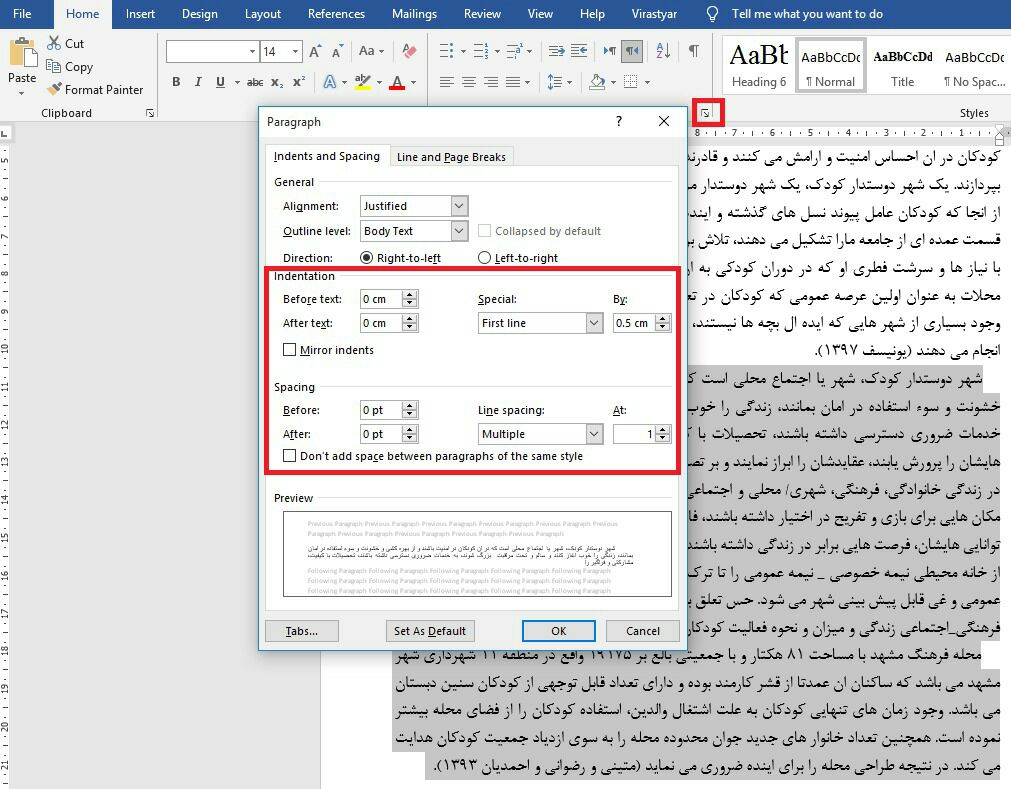Open the File menu
The height and width of the screenshot is (789, 1011).
(x=22, y=14)
